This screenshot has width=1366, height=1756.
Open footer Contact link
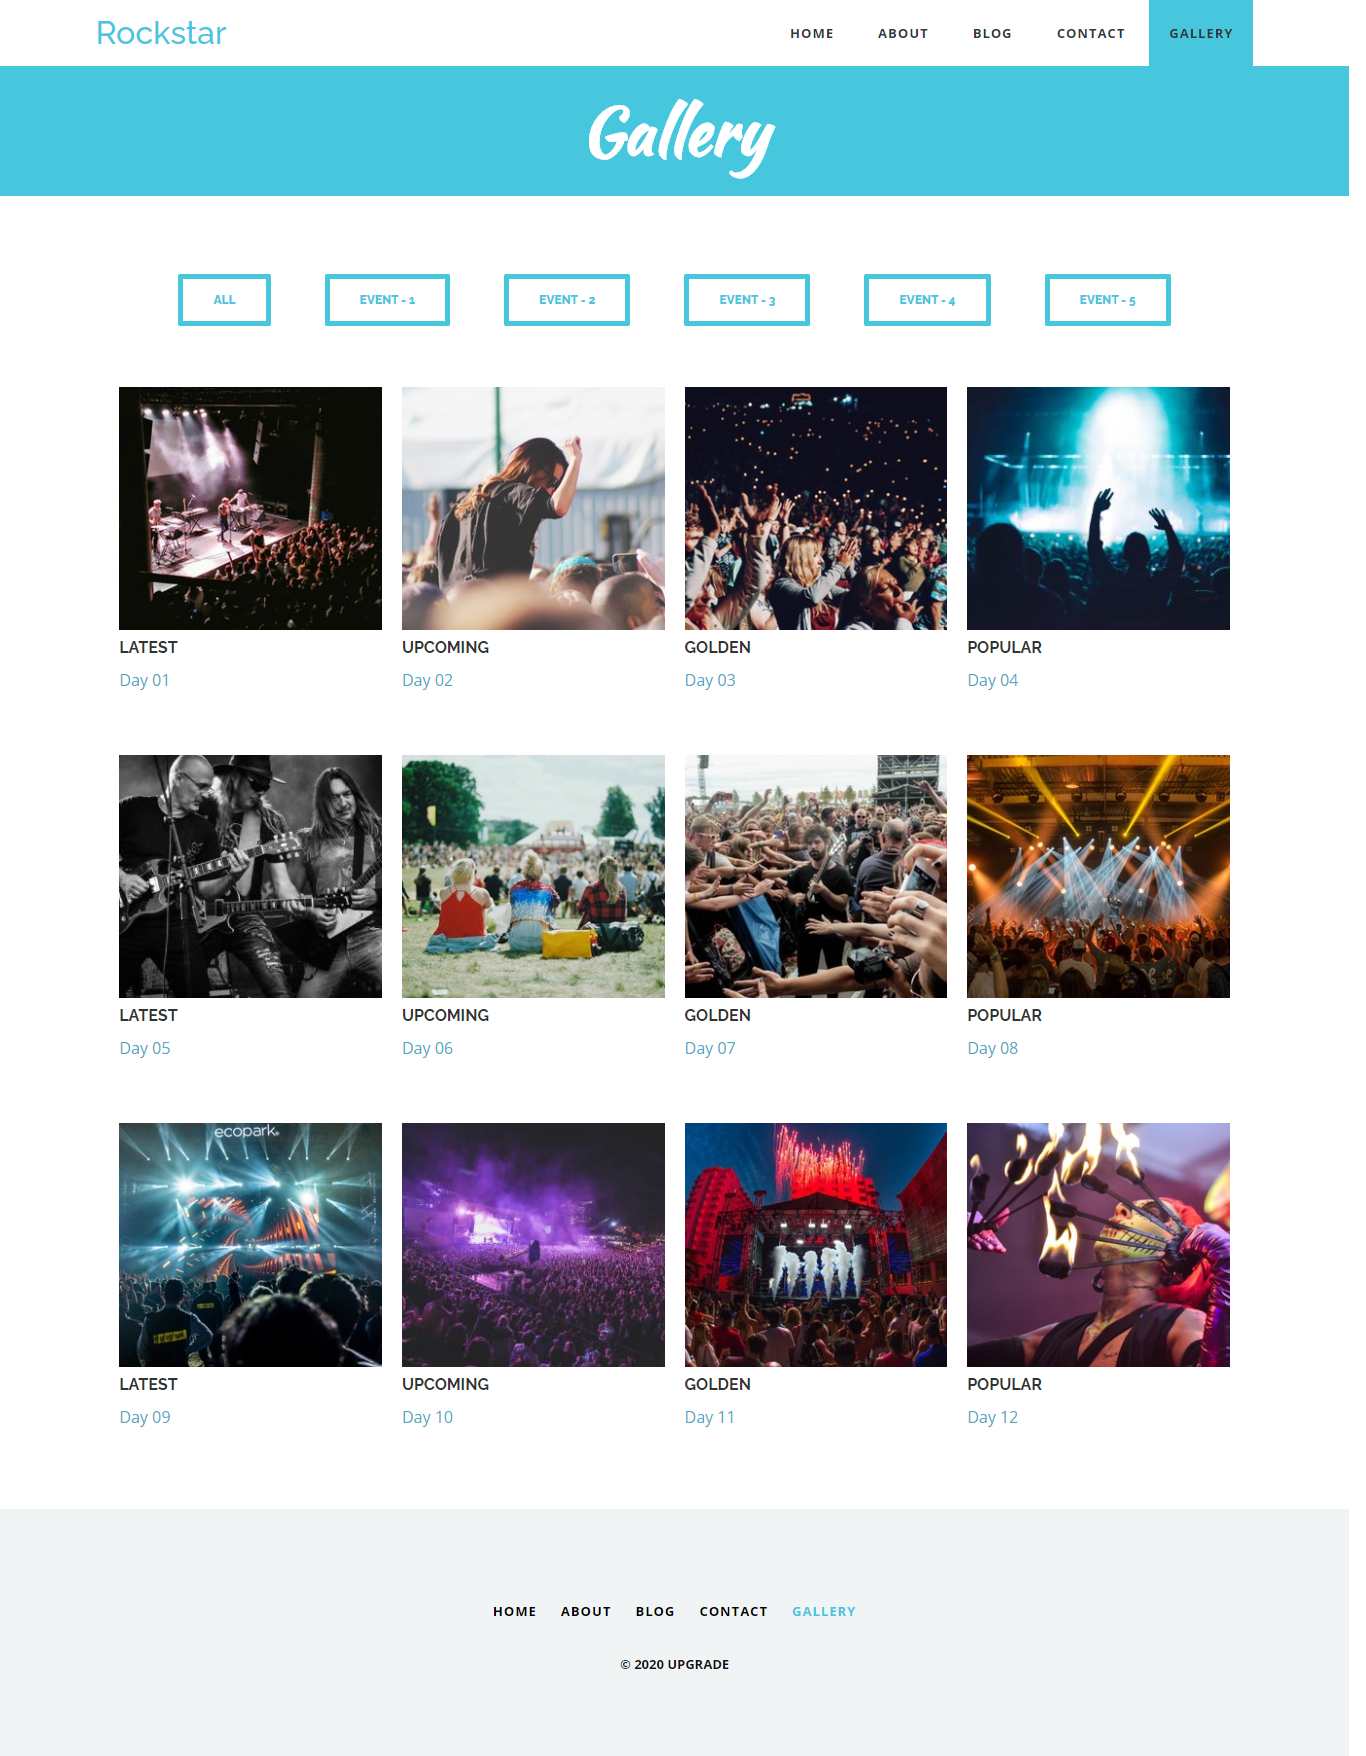pyautogui.click(x=733, y=1611)
